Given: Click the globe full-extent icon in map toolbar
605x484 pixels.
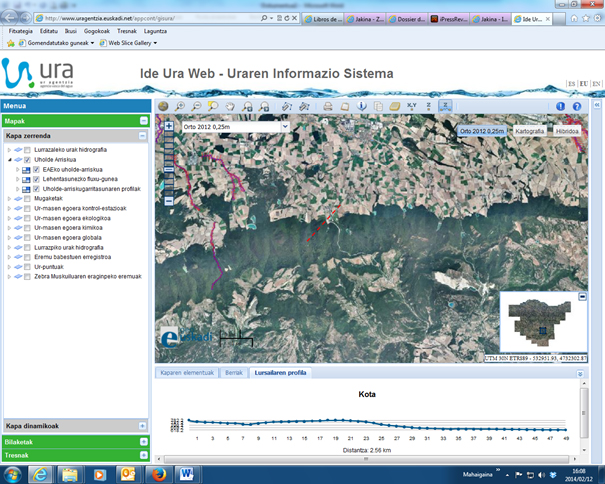Looking at the screenshot, I should [x=165, y=106].
